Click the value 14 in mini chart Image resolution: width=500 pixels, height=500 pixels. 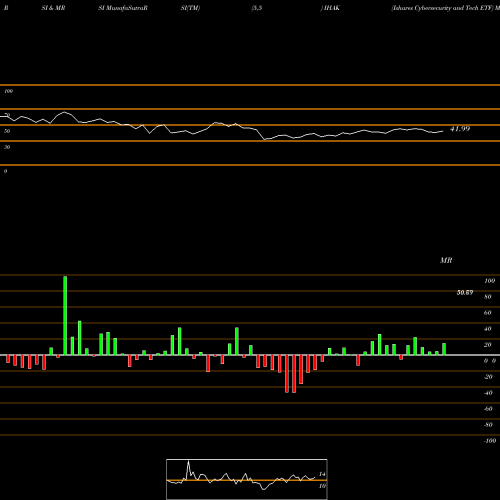[322, 474]
